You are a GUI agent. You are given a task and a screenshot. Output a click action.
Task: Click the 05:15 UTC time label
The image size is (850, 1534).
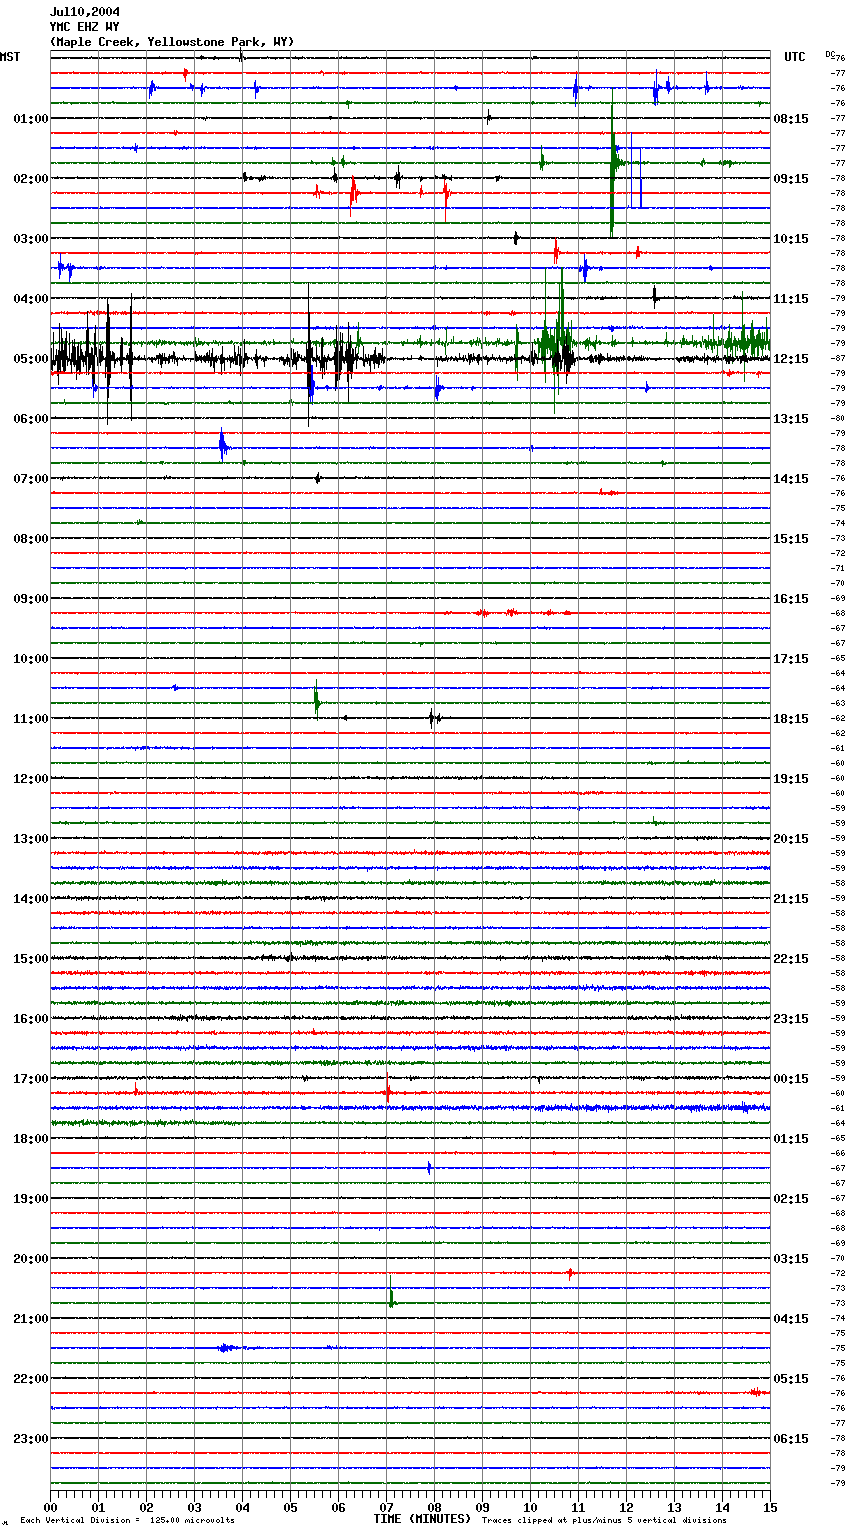click(791, 1379)
